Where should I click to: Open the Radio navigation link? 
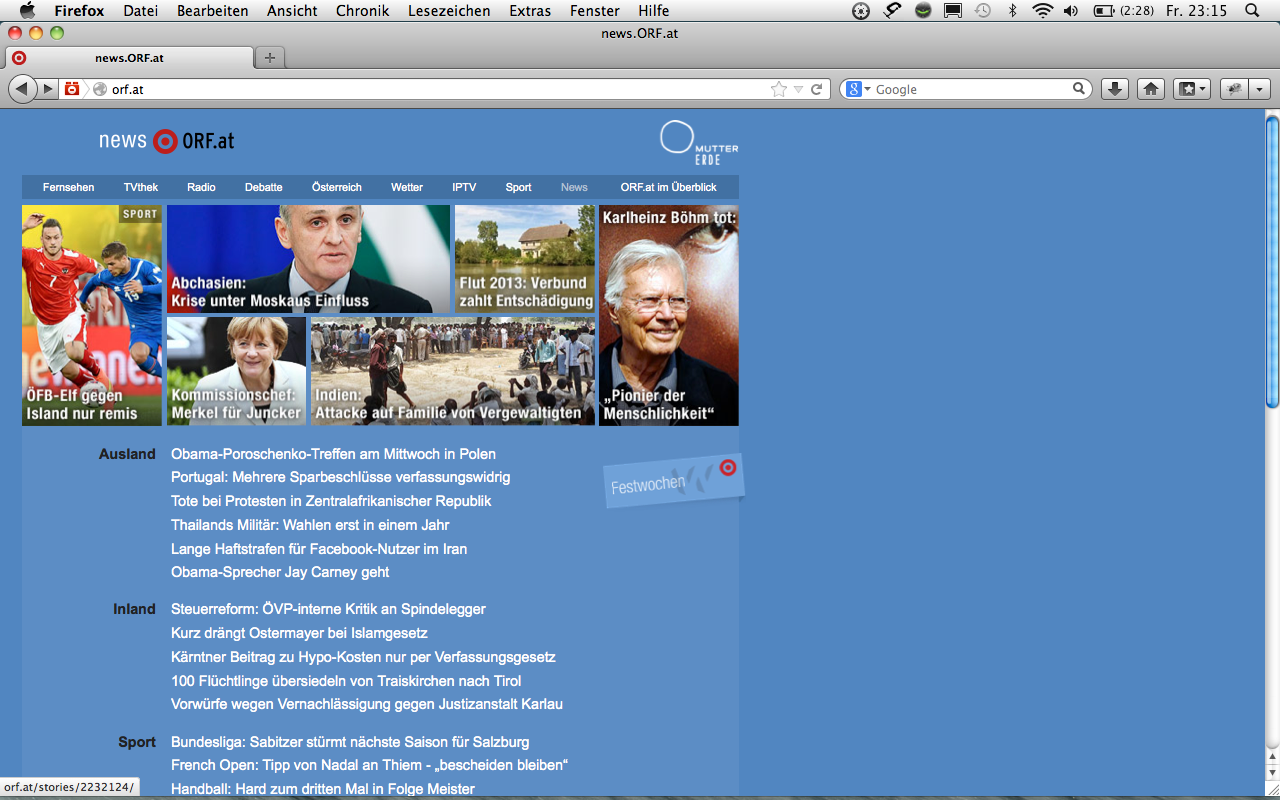pos(201,187)
